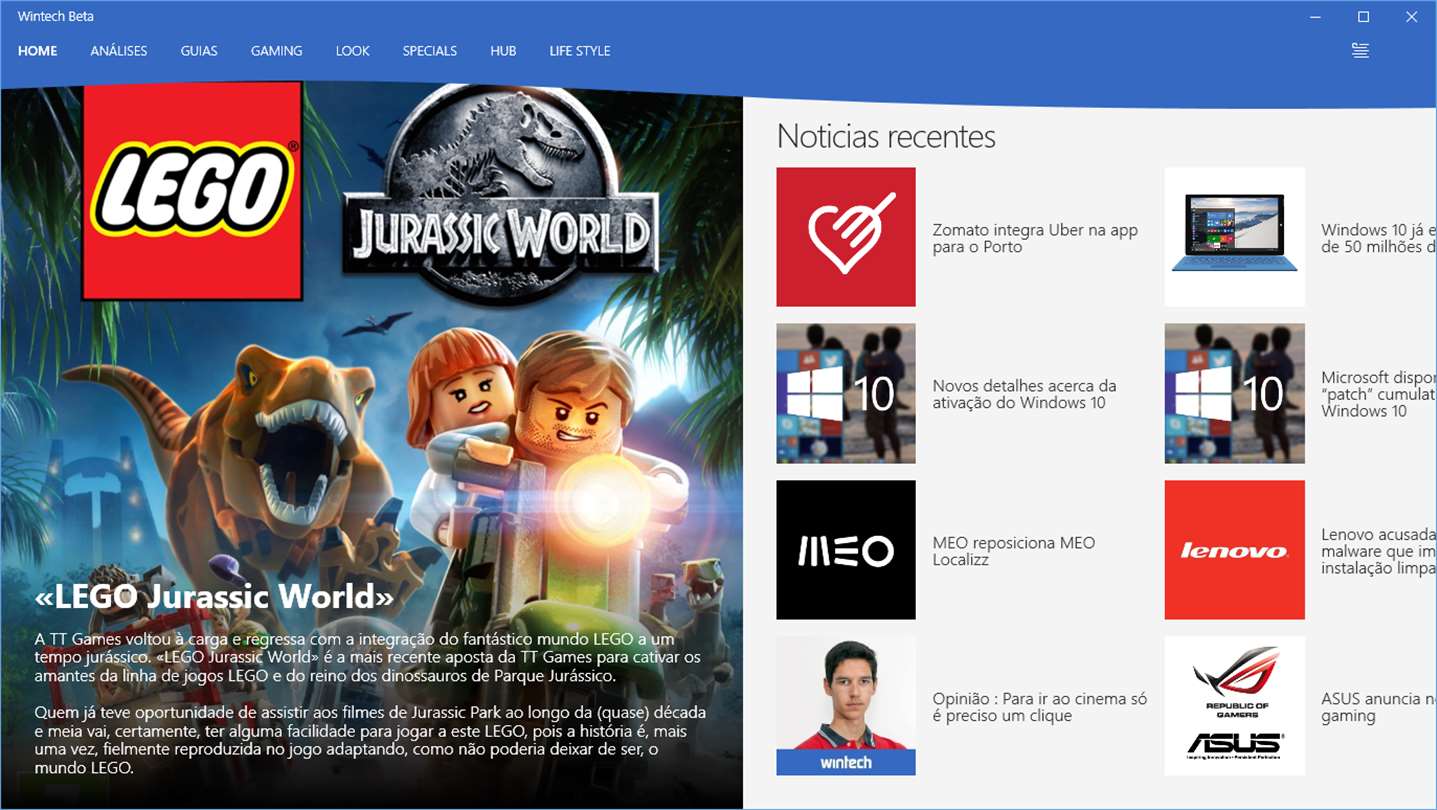Open thumbnail beside 'Novos detalhes acerca da ativação'

coord(846,393)
